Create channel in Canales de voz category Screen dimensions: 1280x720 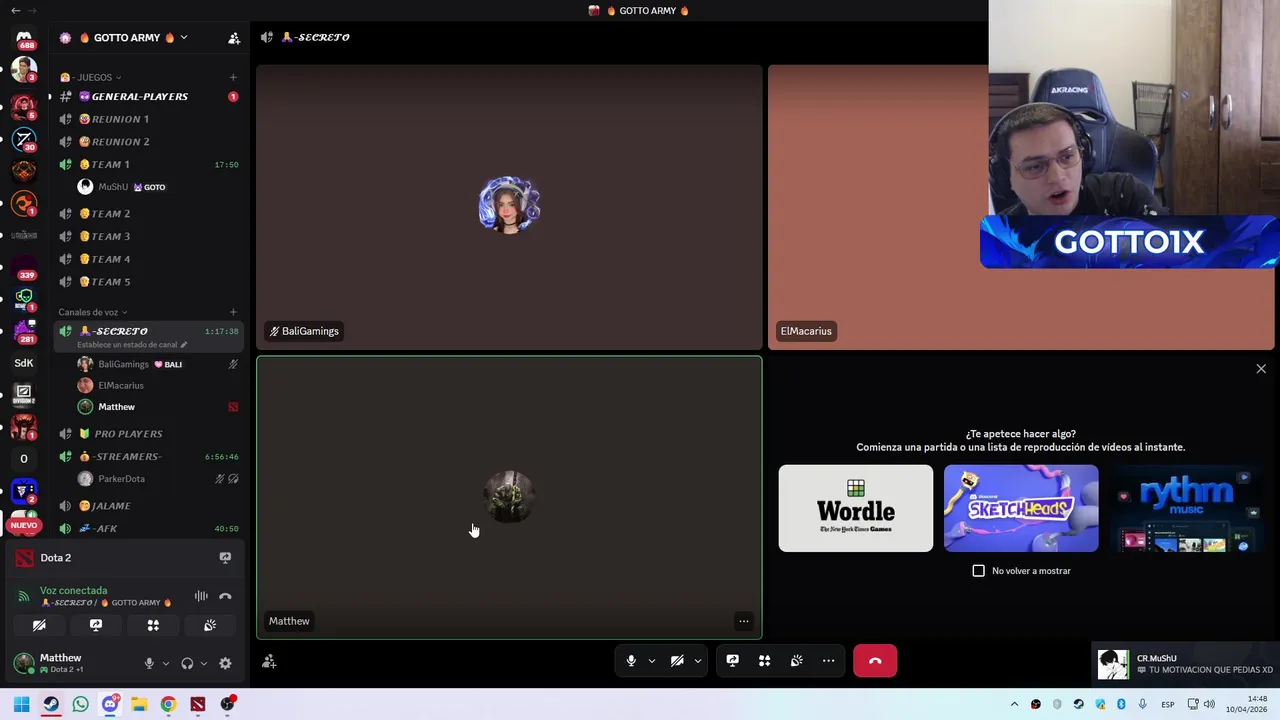pos(233,312)
